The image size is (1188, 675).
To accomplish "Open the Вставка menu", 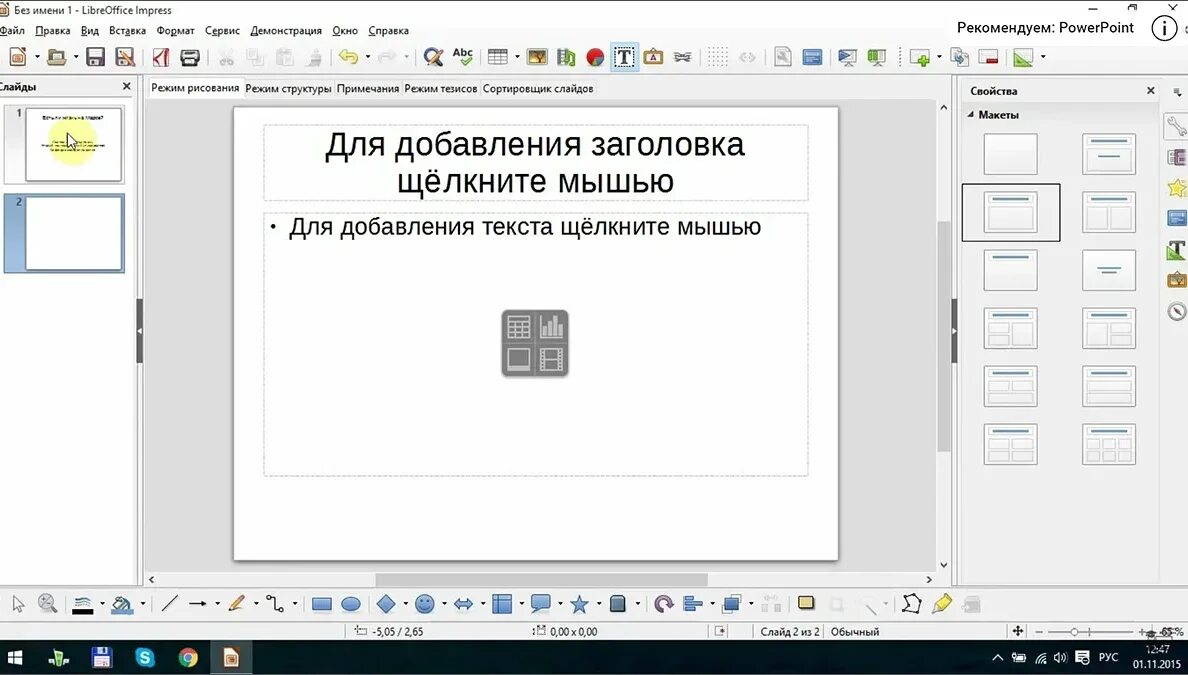I will (x=127, y=30).
